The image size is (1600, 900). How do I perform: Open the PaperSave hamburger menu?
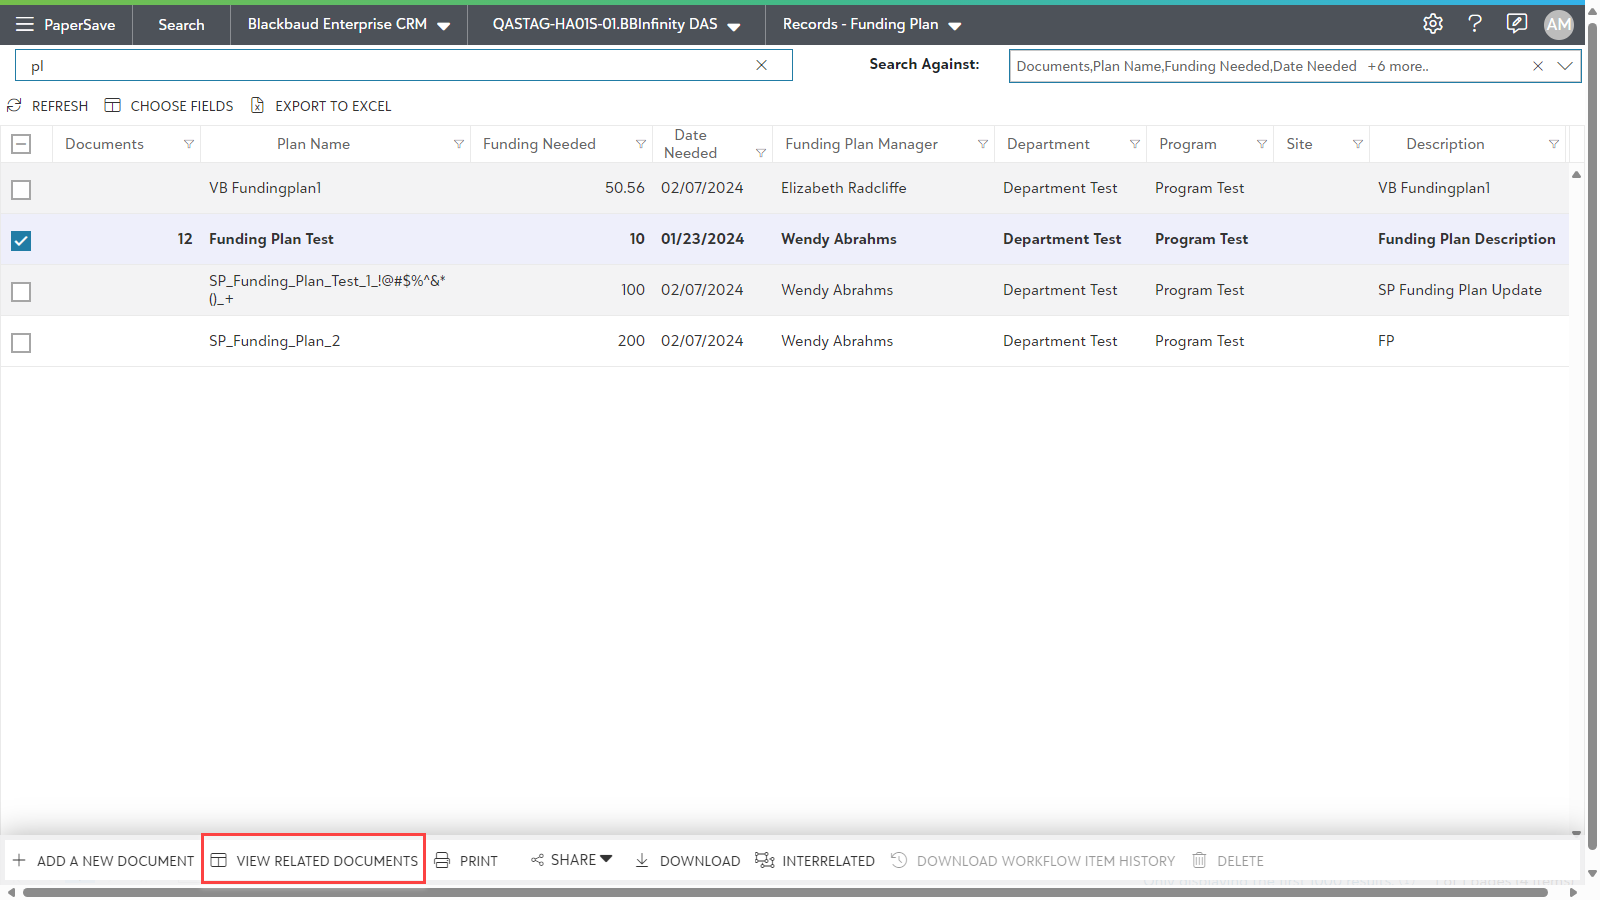coord(25,24)
